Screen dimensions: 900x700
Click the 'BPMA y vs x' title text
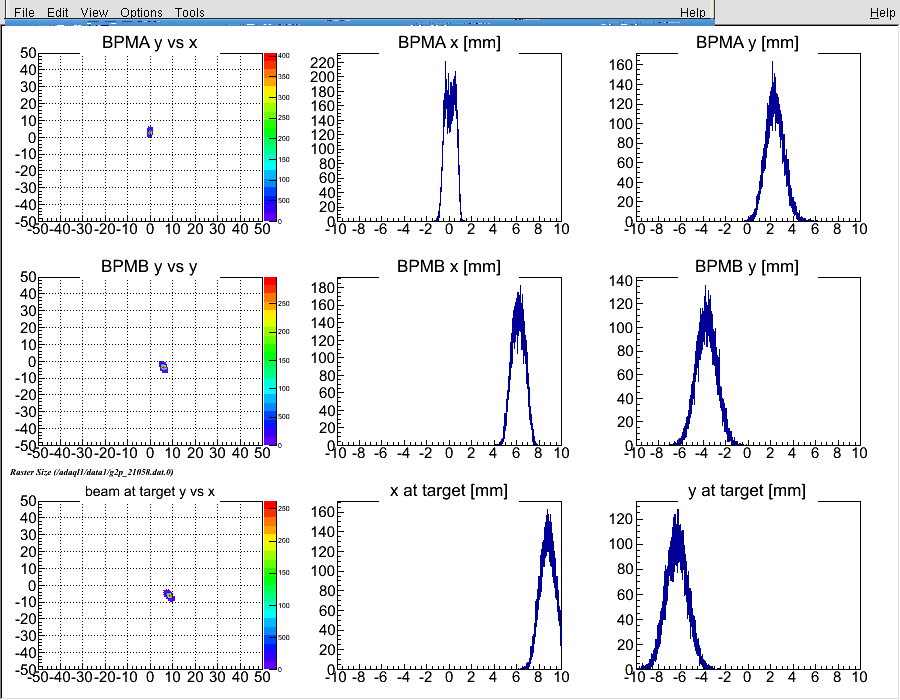(149, 42)
